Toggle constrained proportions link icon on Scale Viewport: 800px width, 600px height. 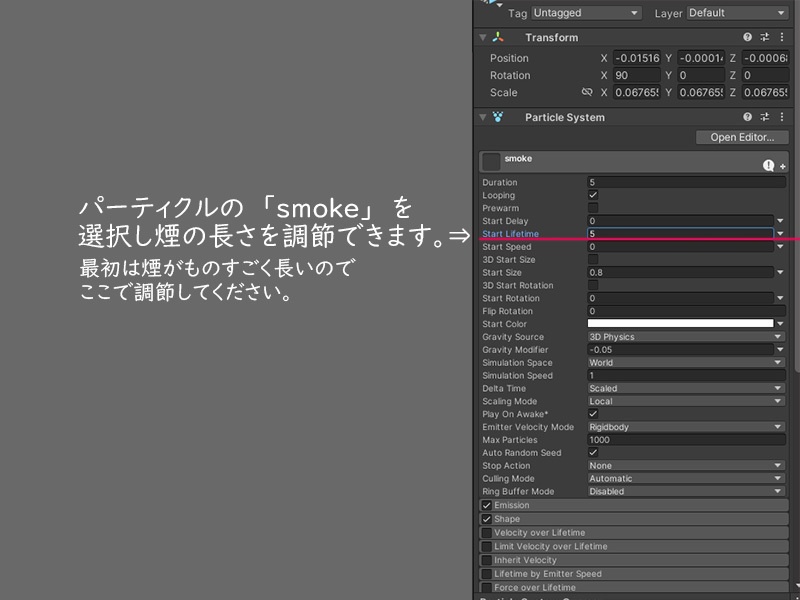587,92
